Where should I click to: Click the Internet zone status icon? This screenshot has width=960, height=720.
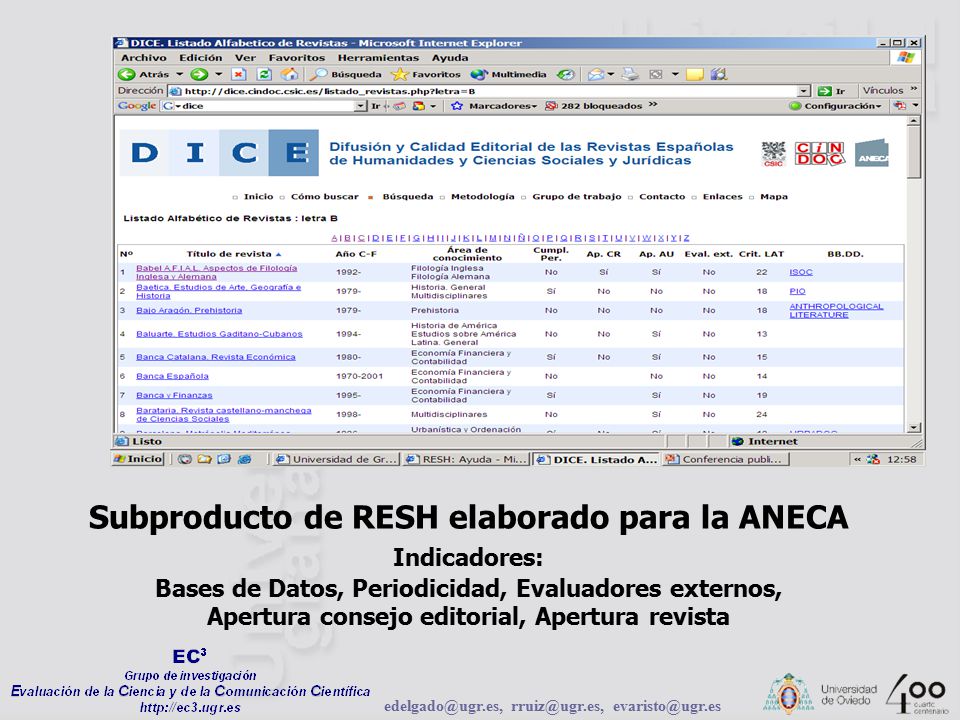tap(738, 441)
